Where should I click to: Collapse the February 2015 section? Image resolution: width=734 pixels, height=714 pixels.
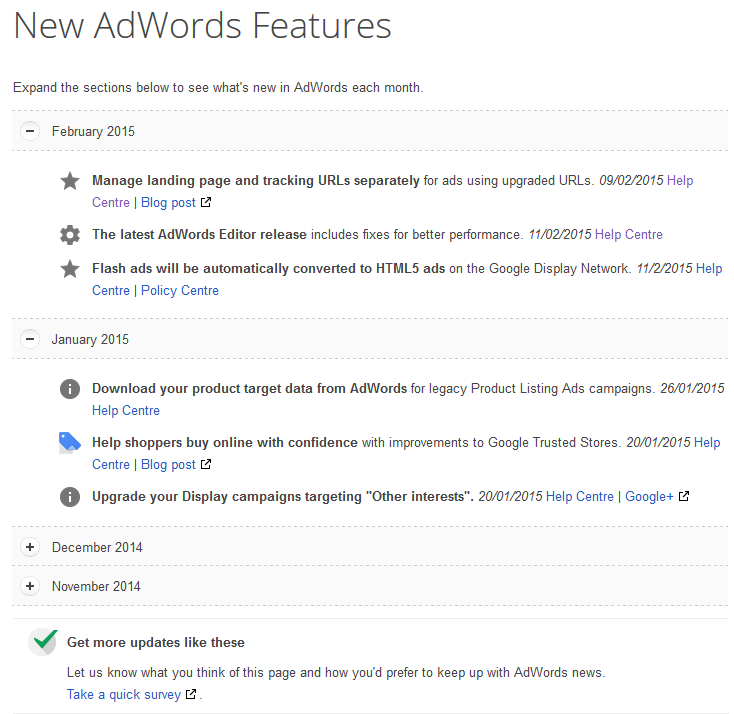click(30, 131)
